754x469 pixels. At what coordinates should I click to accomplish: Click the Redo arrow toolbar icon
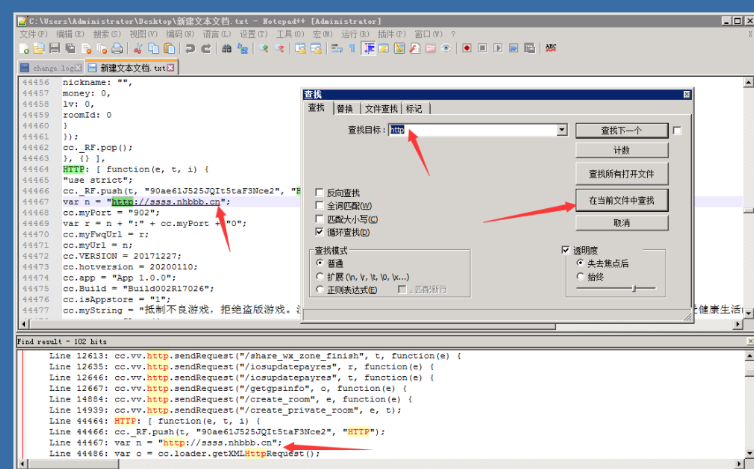[x=206, y=48]
